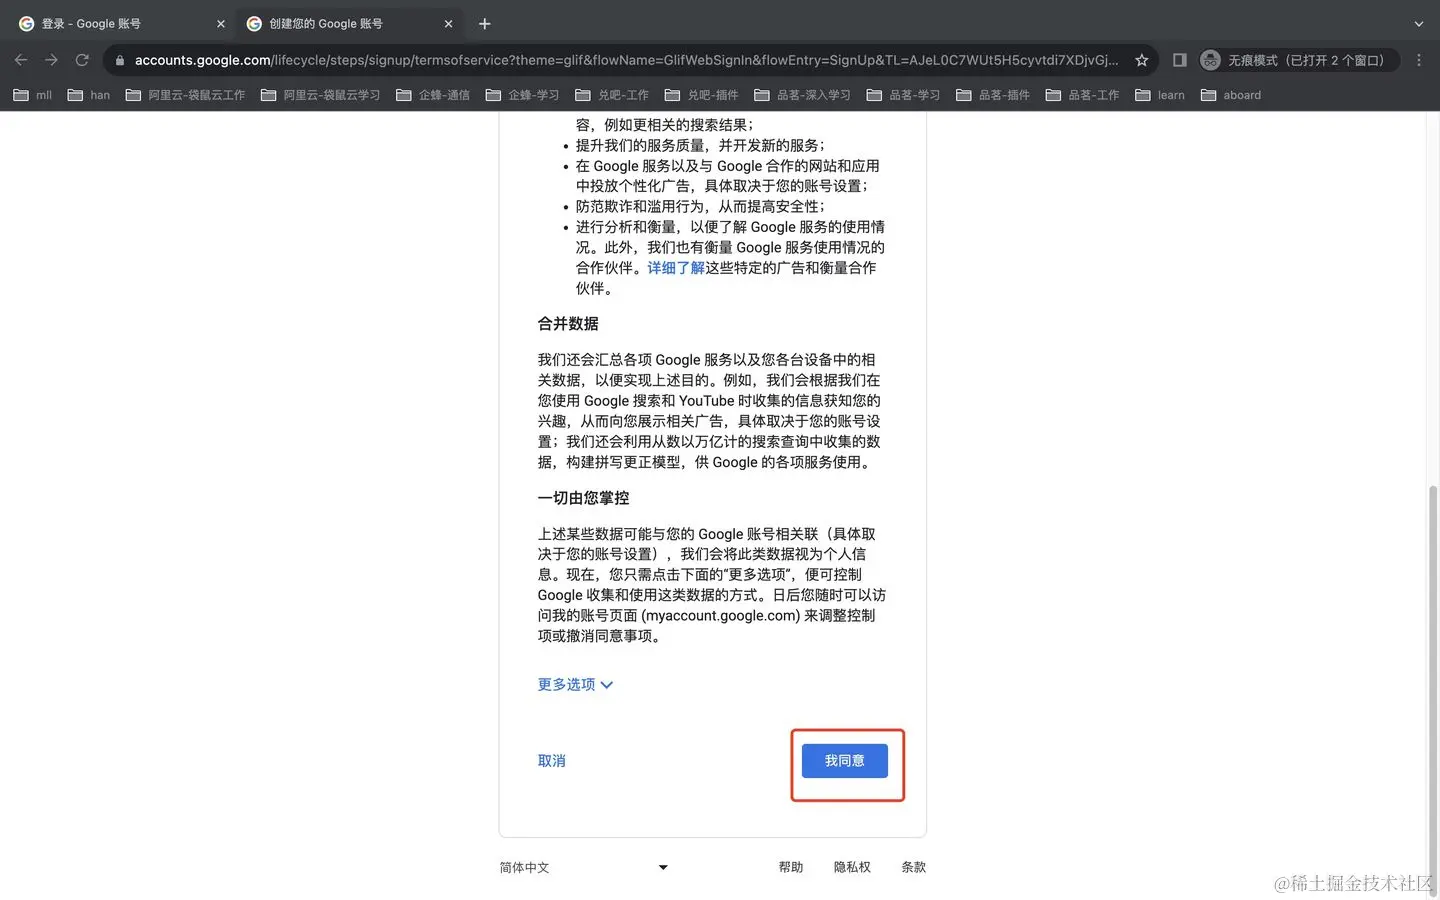The width and height of the screenshot is (1440, 900).
Task: Open a new tab with plus icon
Action: pos(485,23)
